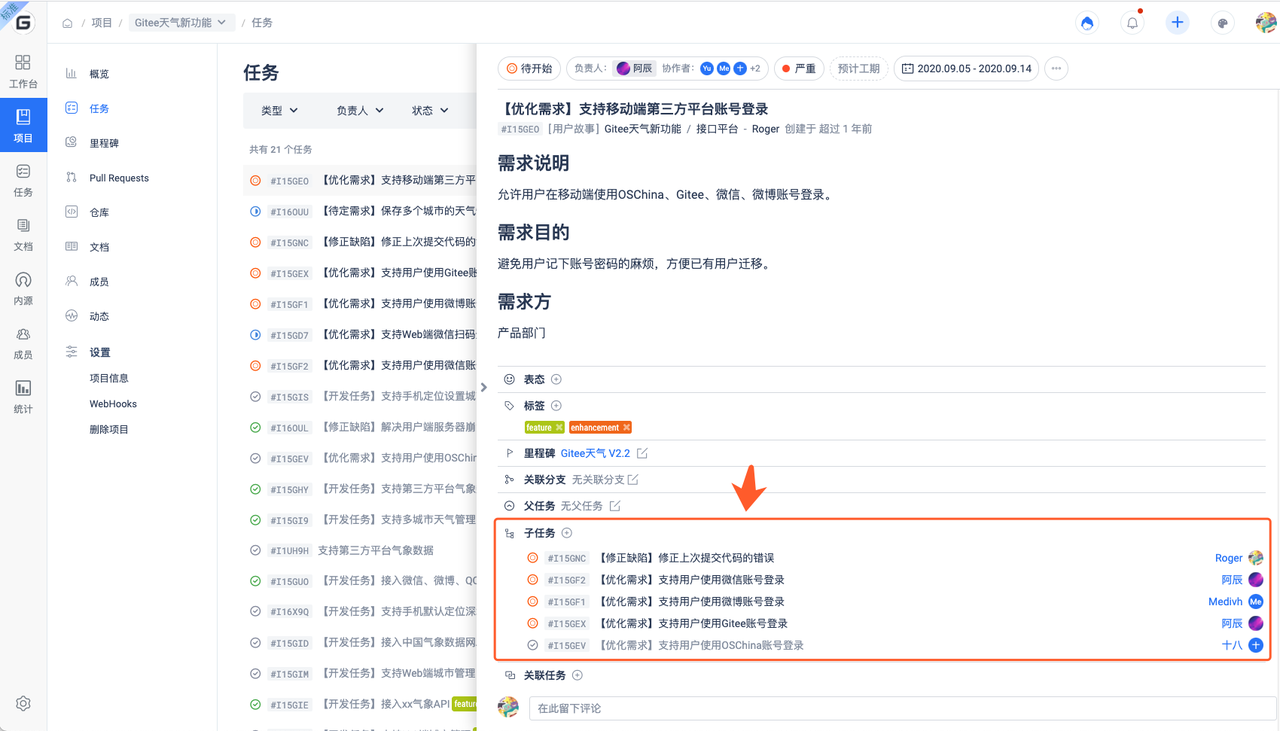Change the 严重 priority selector

point(799,69)
